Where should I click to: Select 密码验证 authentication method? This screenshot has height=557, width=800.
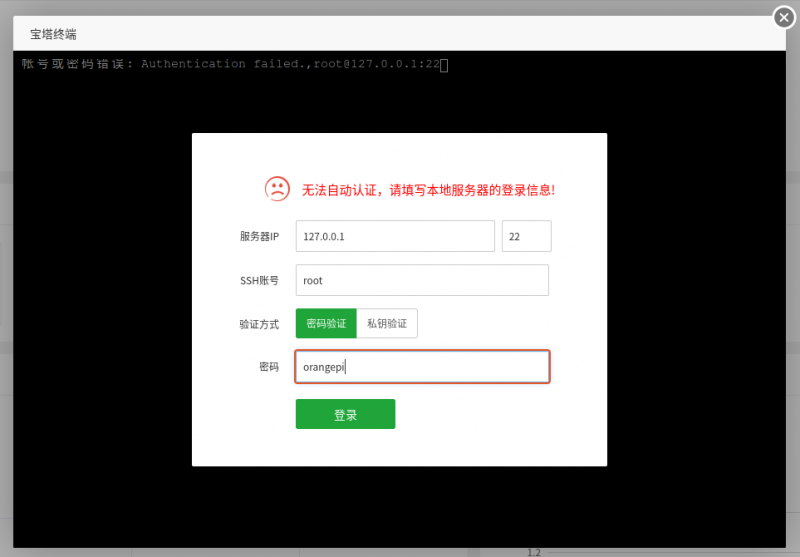point(326,323)
